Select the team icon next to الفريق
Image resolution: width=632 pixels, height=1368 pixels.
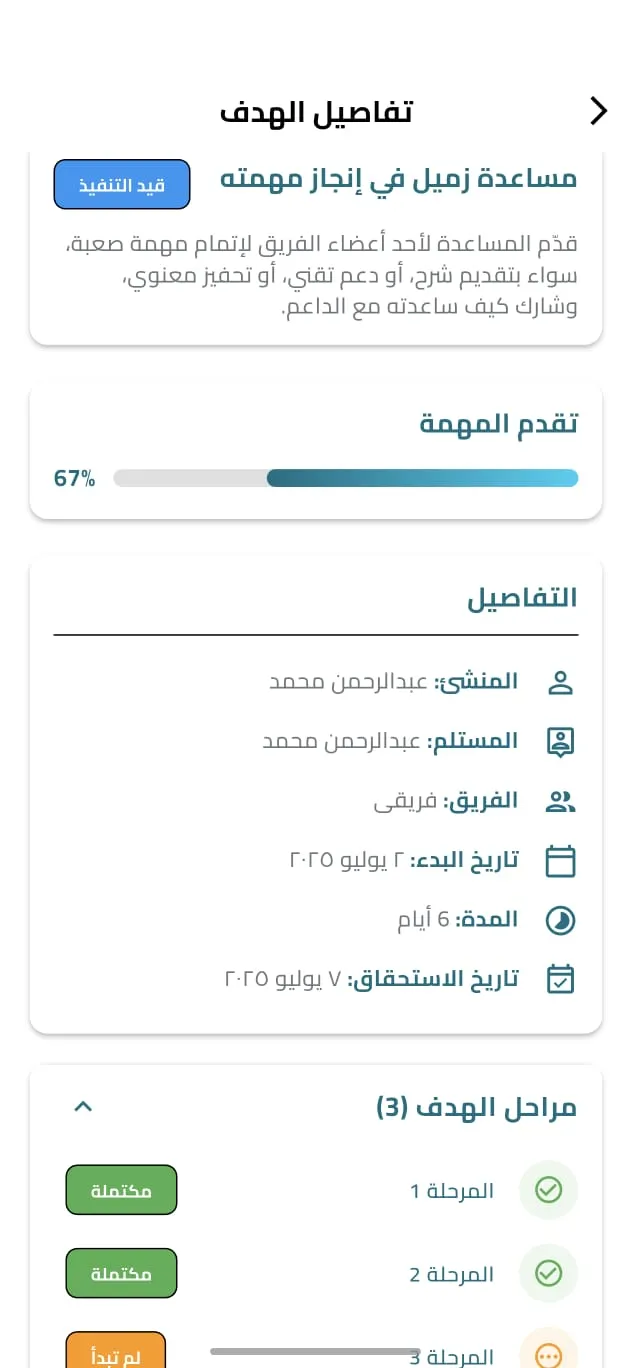click(561, 800)
